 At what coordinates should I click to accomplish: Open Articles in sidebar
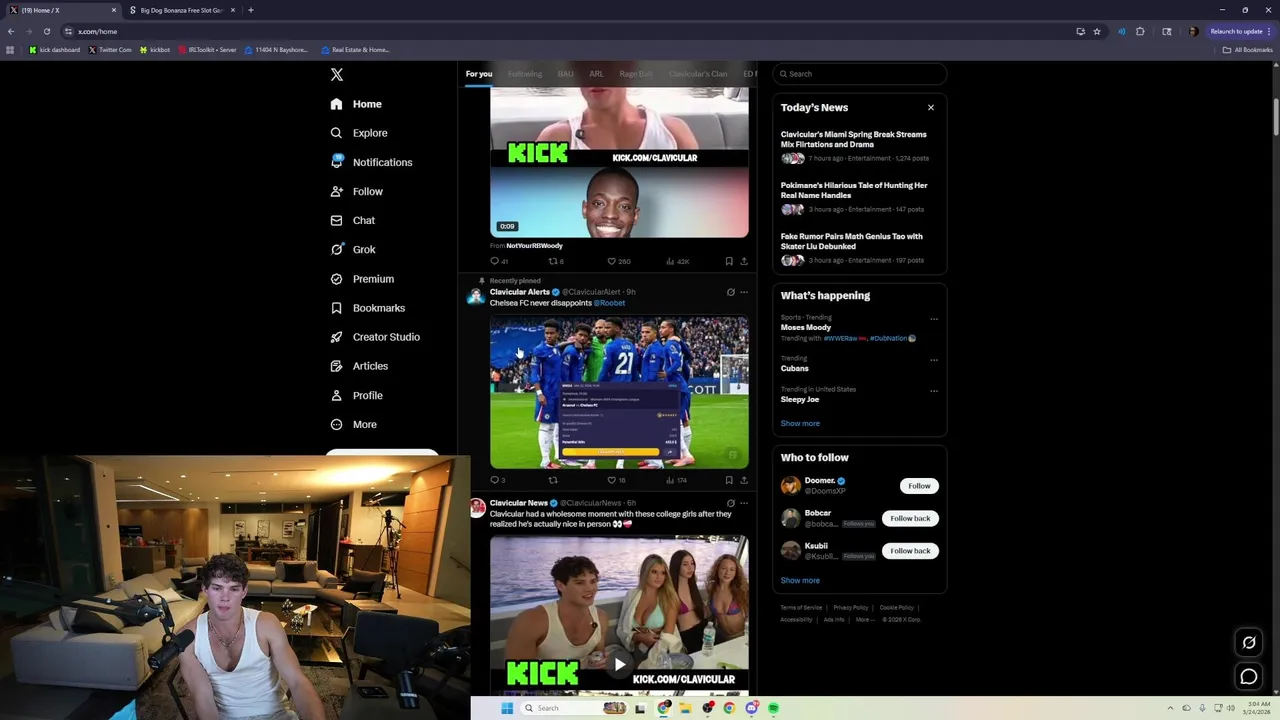click(359, 366)
